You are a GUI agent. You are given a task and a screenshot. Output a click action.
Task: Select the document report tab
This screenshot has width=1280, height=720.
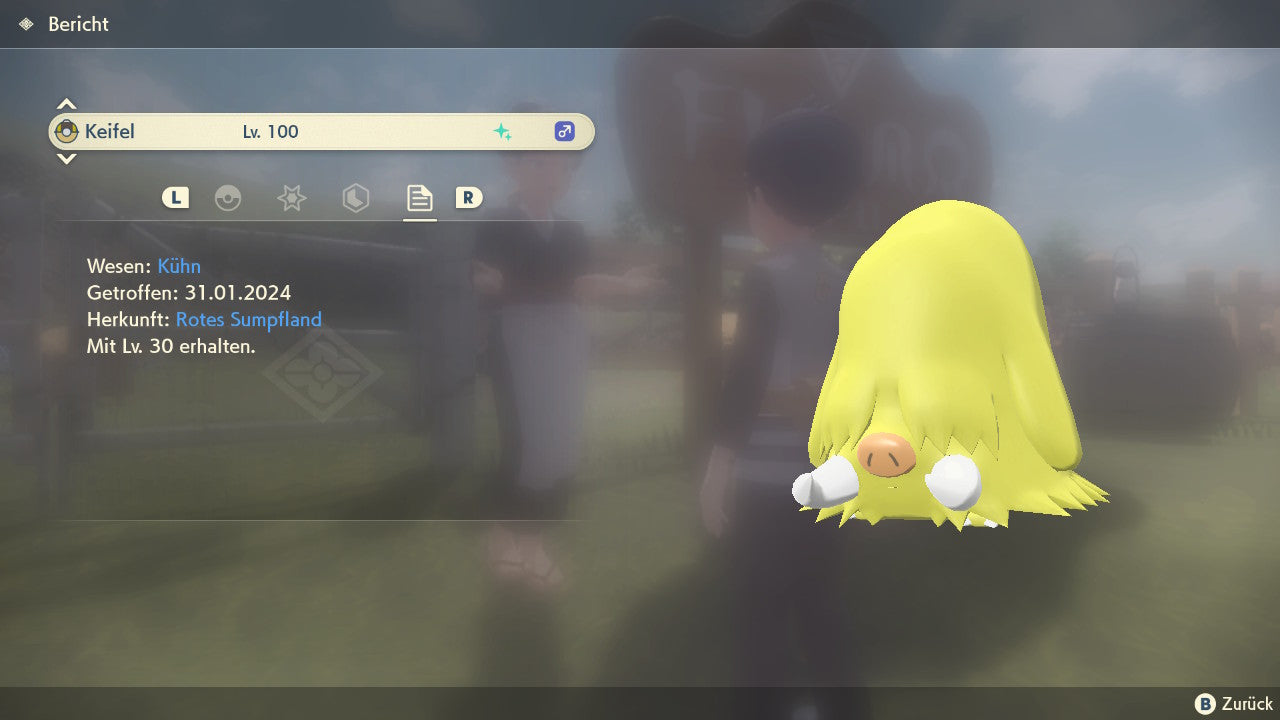pyautogui.click(x=419, y=198)
